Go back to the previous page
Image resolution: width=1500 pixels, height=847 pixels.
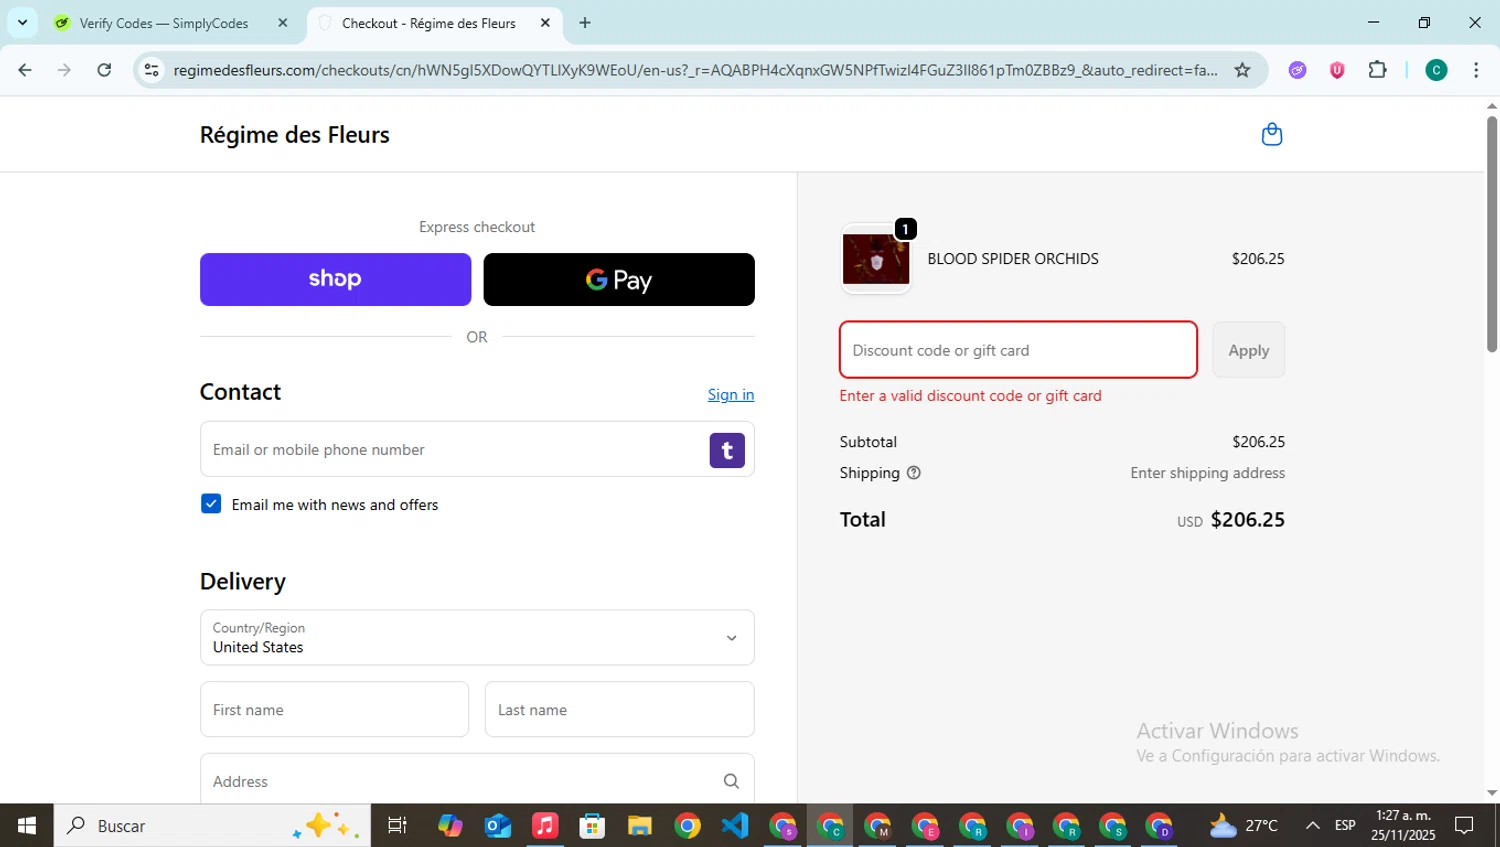click(x=25, y=70)
